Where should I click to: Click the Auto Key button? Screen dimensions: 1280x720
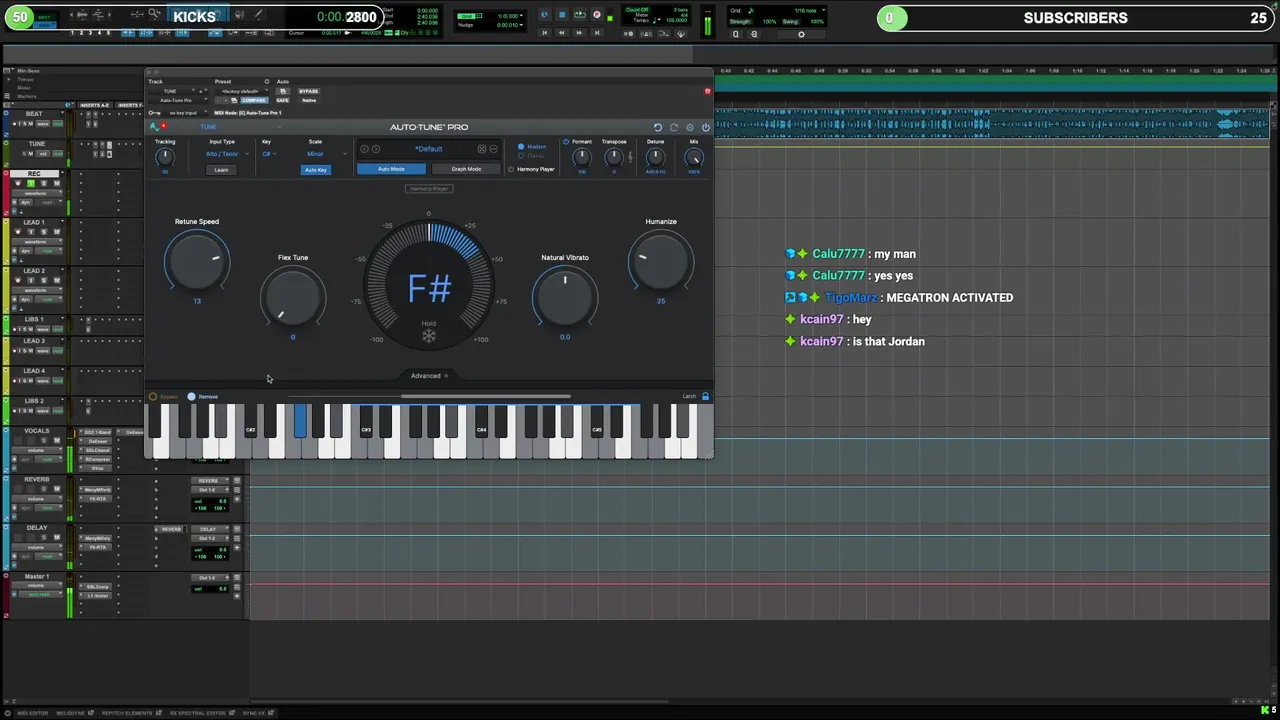tap(316, 170)
